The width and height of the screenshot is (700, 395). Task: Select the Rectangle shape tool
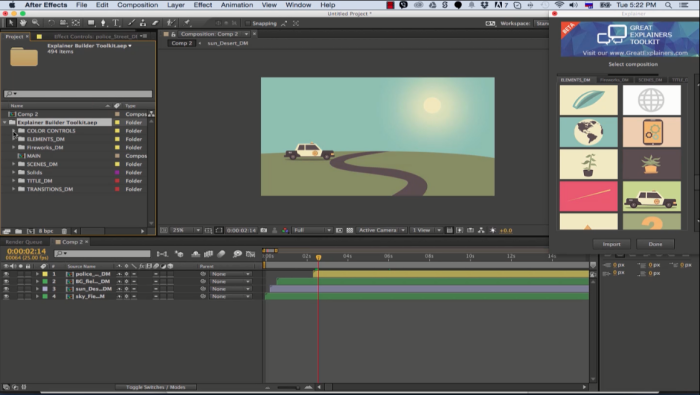(x=91, y=23)
